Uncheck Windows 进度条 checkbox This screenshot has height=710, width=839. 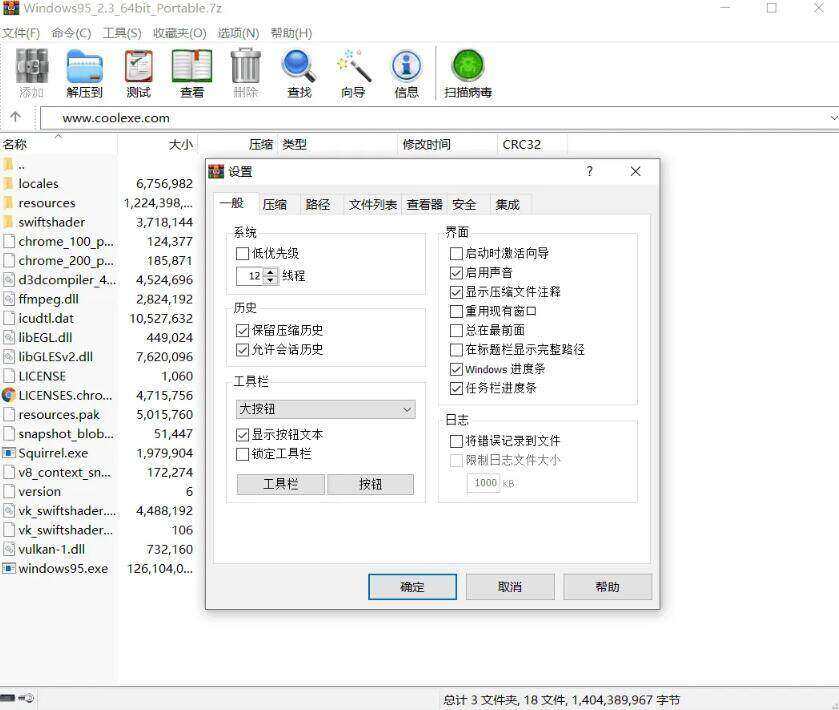[x=456, y=369]
